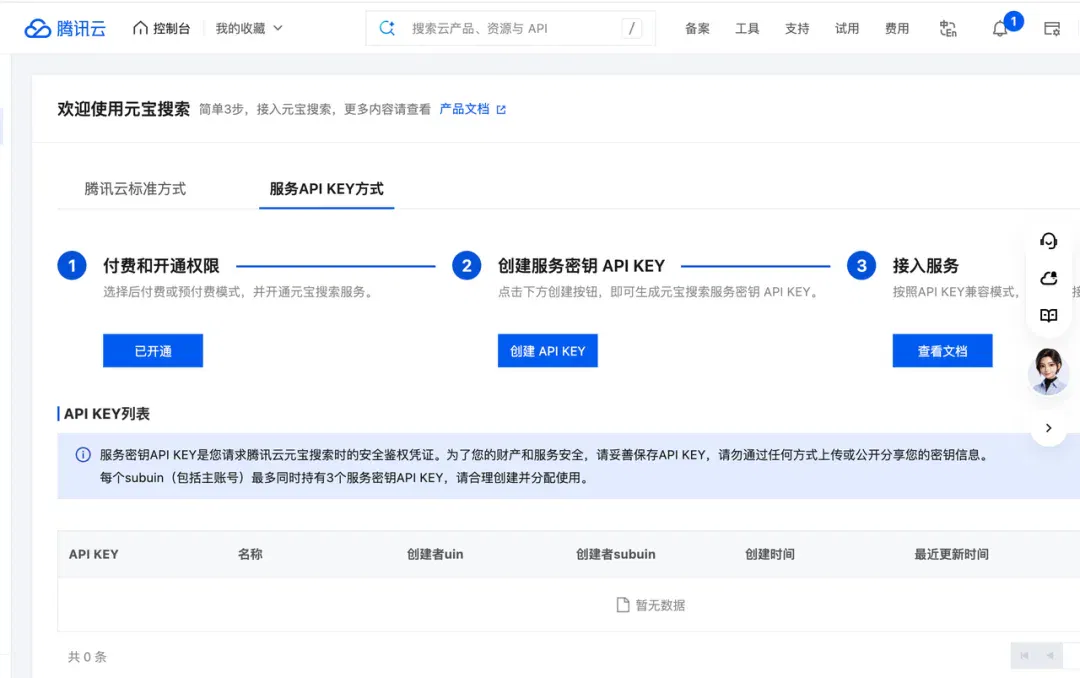Image resolution: width=1080 pixels, height=678 pixels.
Task: Click the info icon in the API KEY notice
Action: click(x=83, y=455)
